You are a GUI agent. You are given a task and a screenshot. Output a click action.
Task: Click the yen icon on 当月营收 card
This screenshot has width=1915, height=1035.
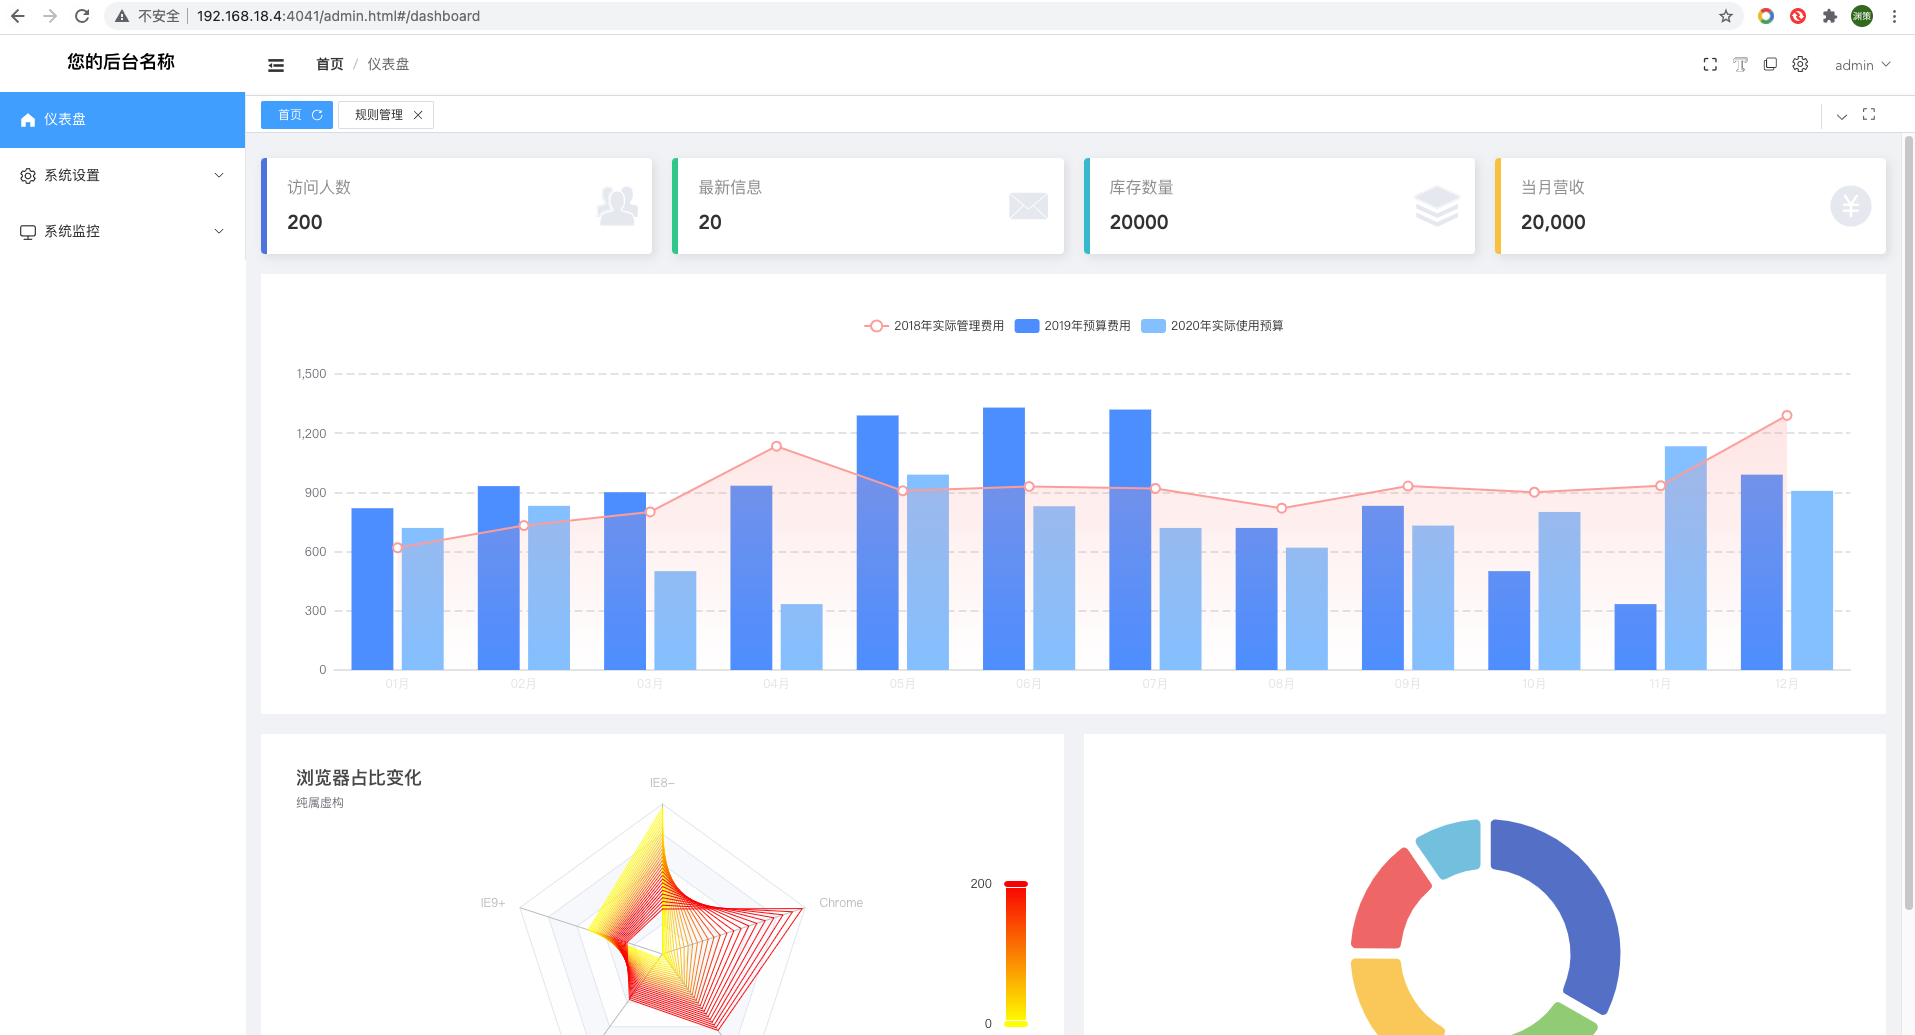click(x=1851, y=206)
